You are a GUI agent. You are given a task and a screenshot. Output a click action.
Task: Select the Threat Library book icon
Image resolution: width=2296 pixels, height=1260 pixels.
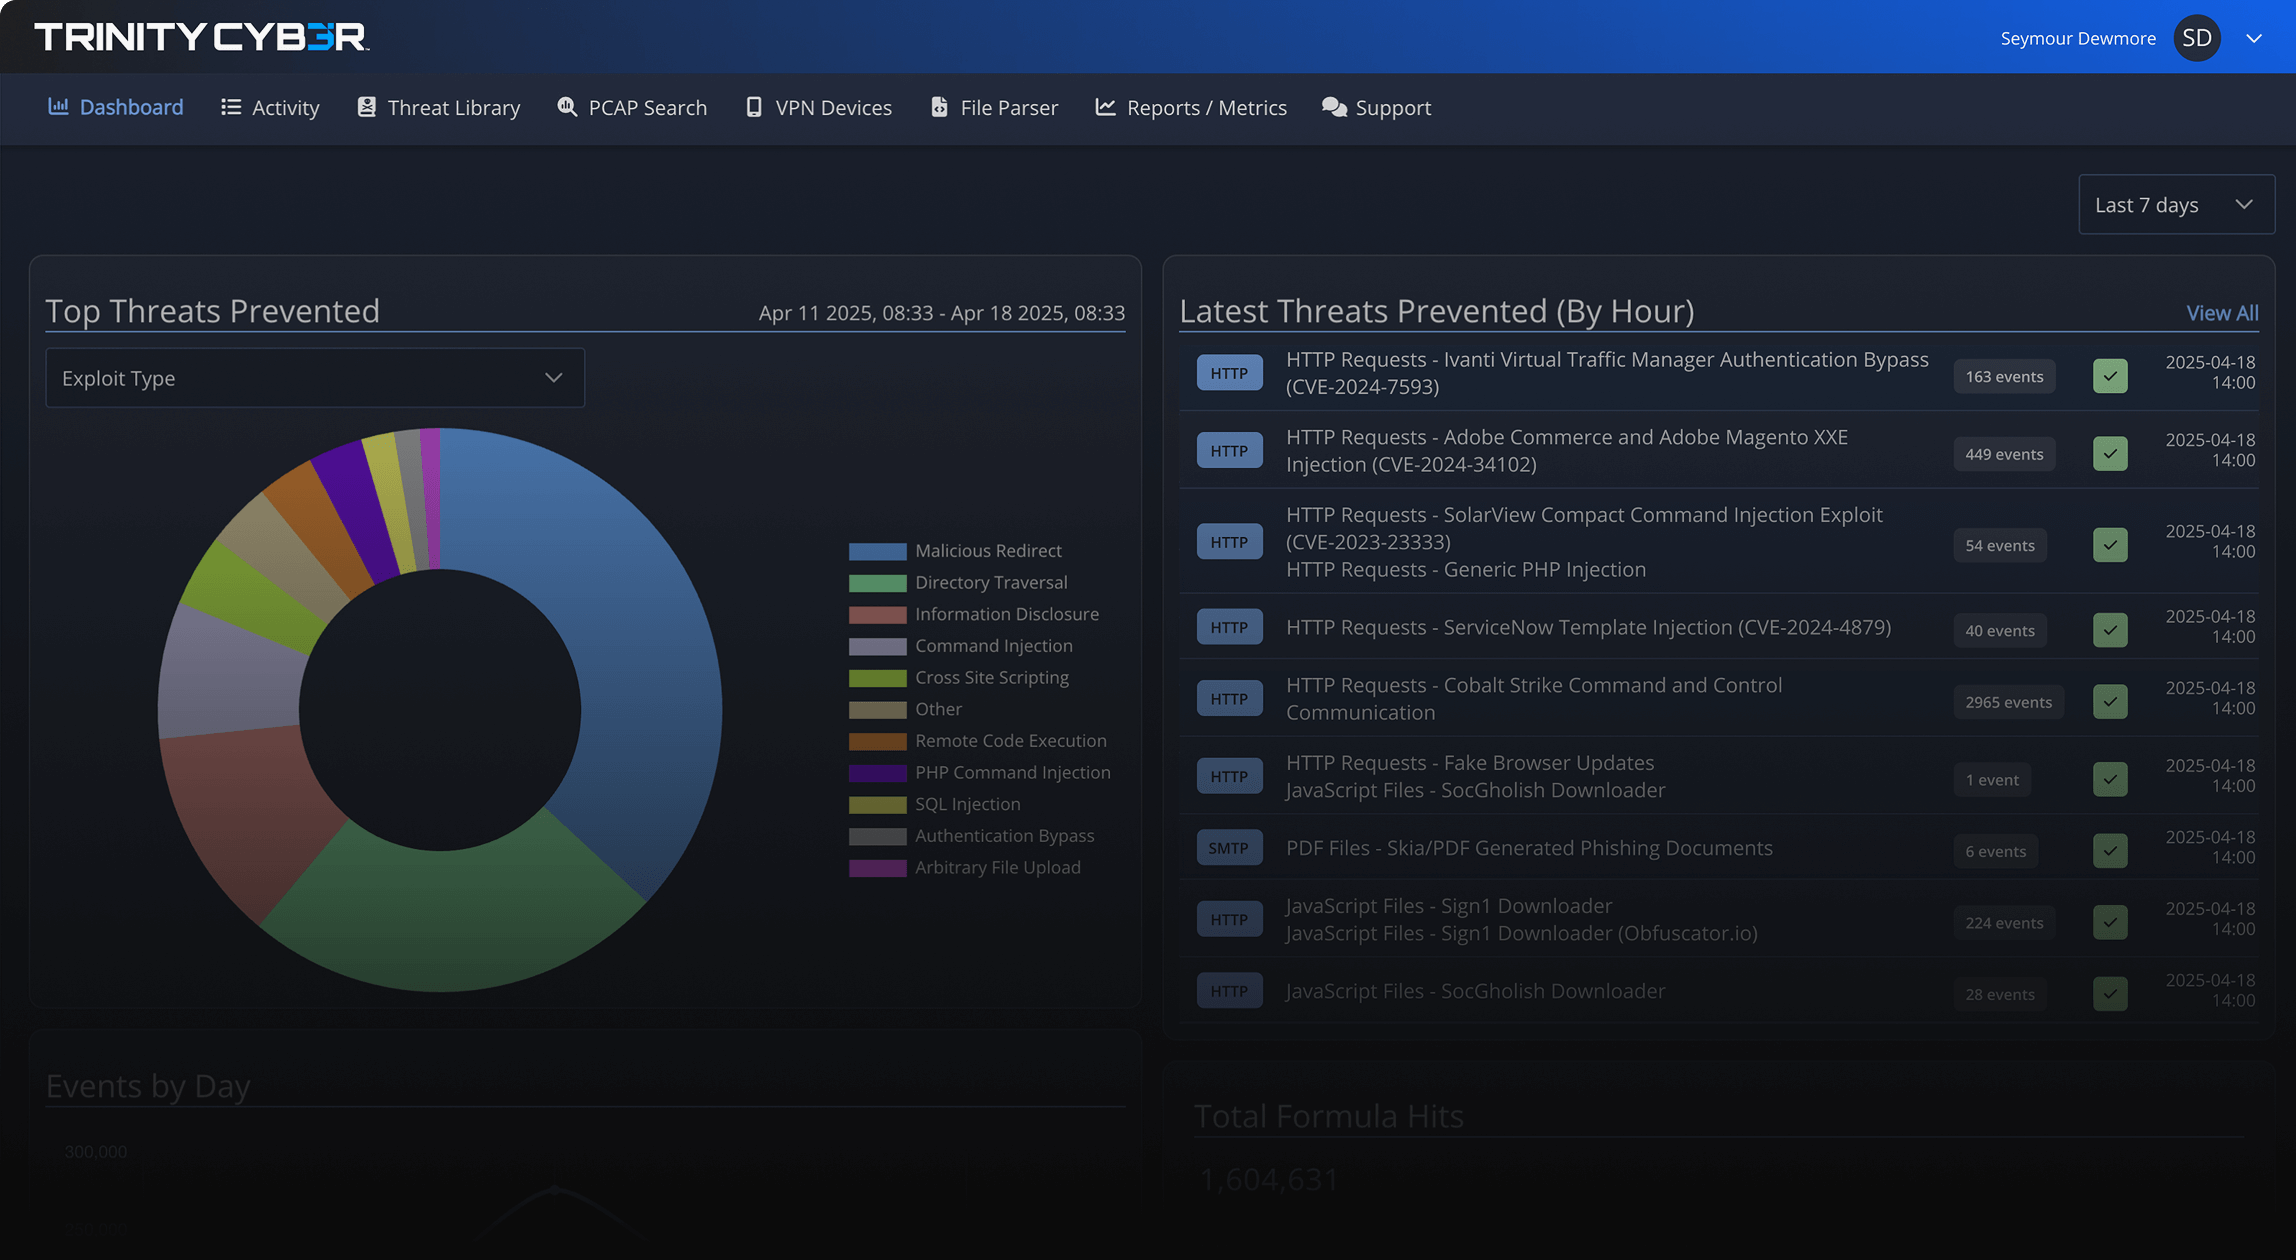(365, 106)
